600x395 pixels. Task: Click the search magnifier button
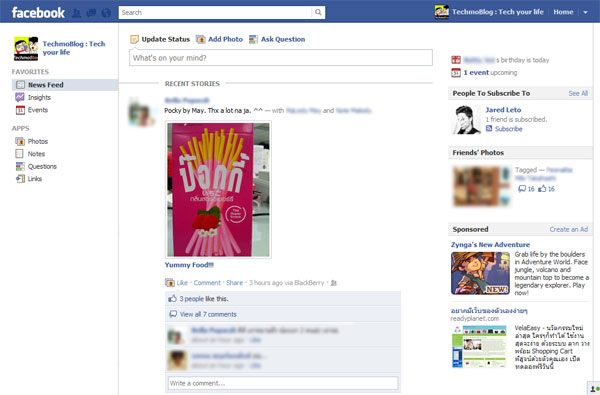[318, 12]
